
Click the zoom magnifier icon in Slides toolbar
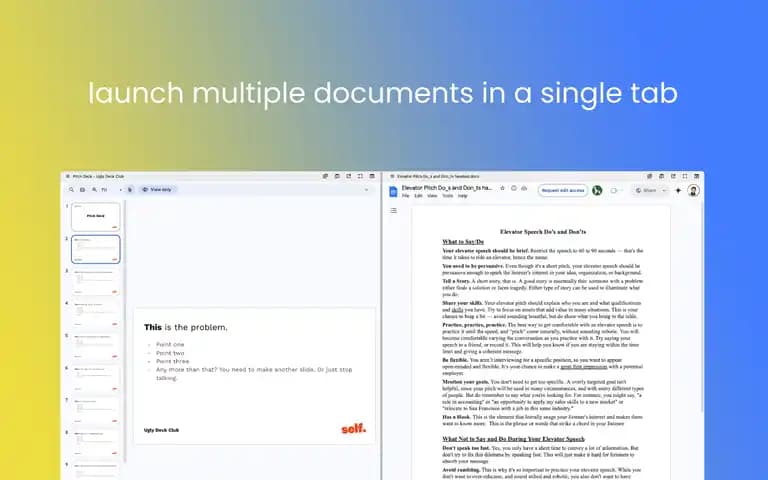(x=95, y=190)
